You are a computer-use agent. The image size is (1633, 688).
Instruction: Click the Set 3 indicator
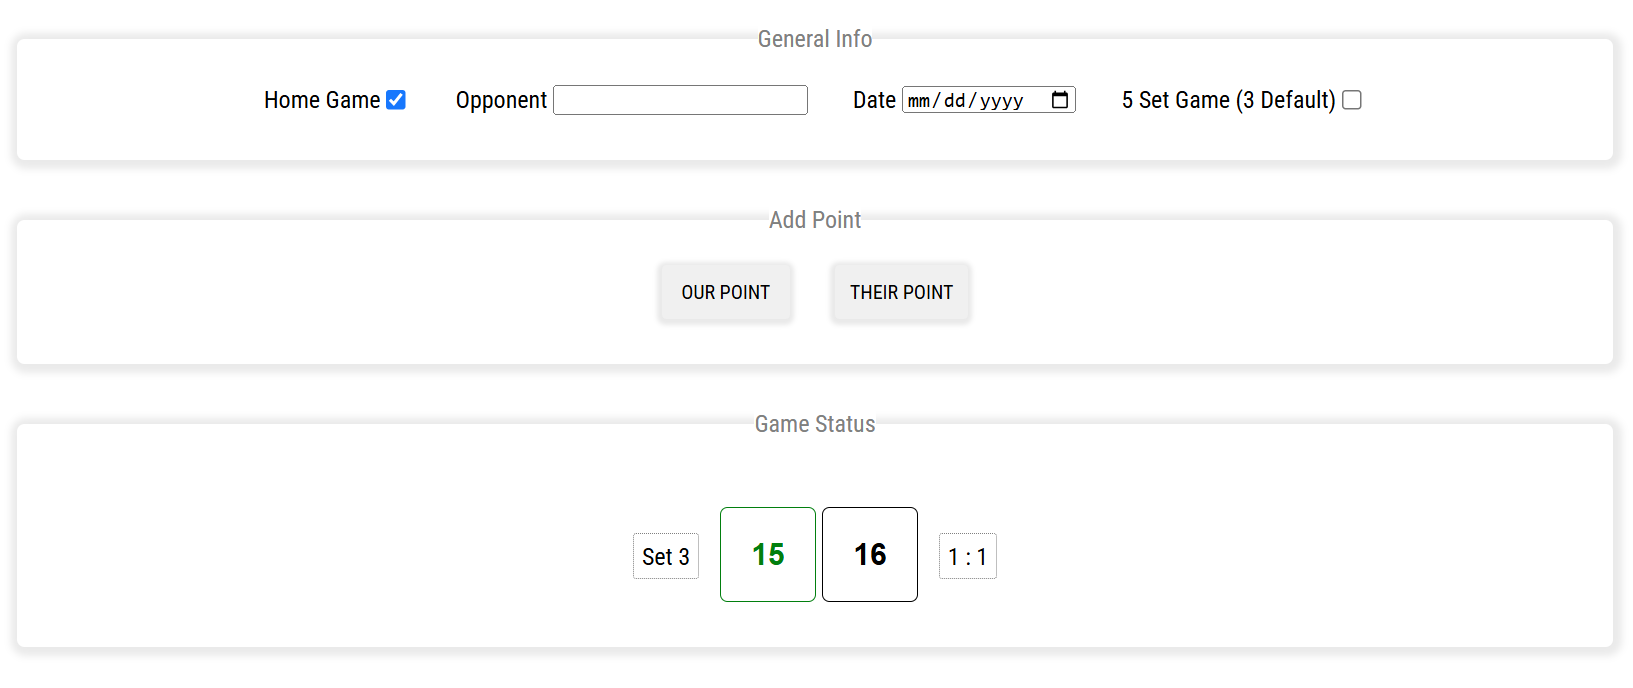pyautogui.click(x=666, y=556)
